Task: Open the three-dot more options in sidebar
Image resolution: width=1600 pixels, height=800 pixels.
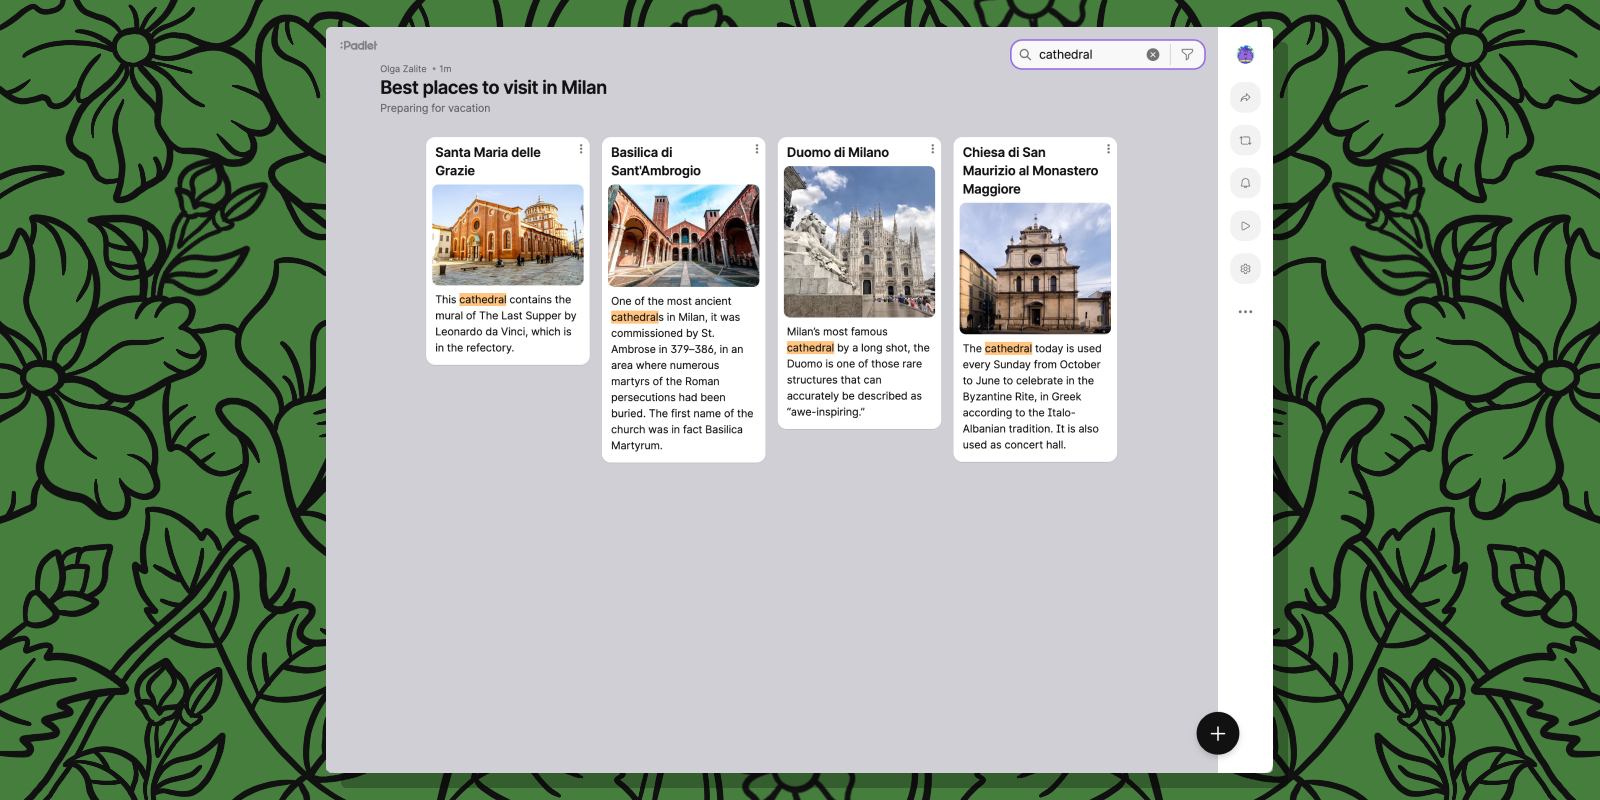Action: [1245, 312]
